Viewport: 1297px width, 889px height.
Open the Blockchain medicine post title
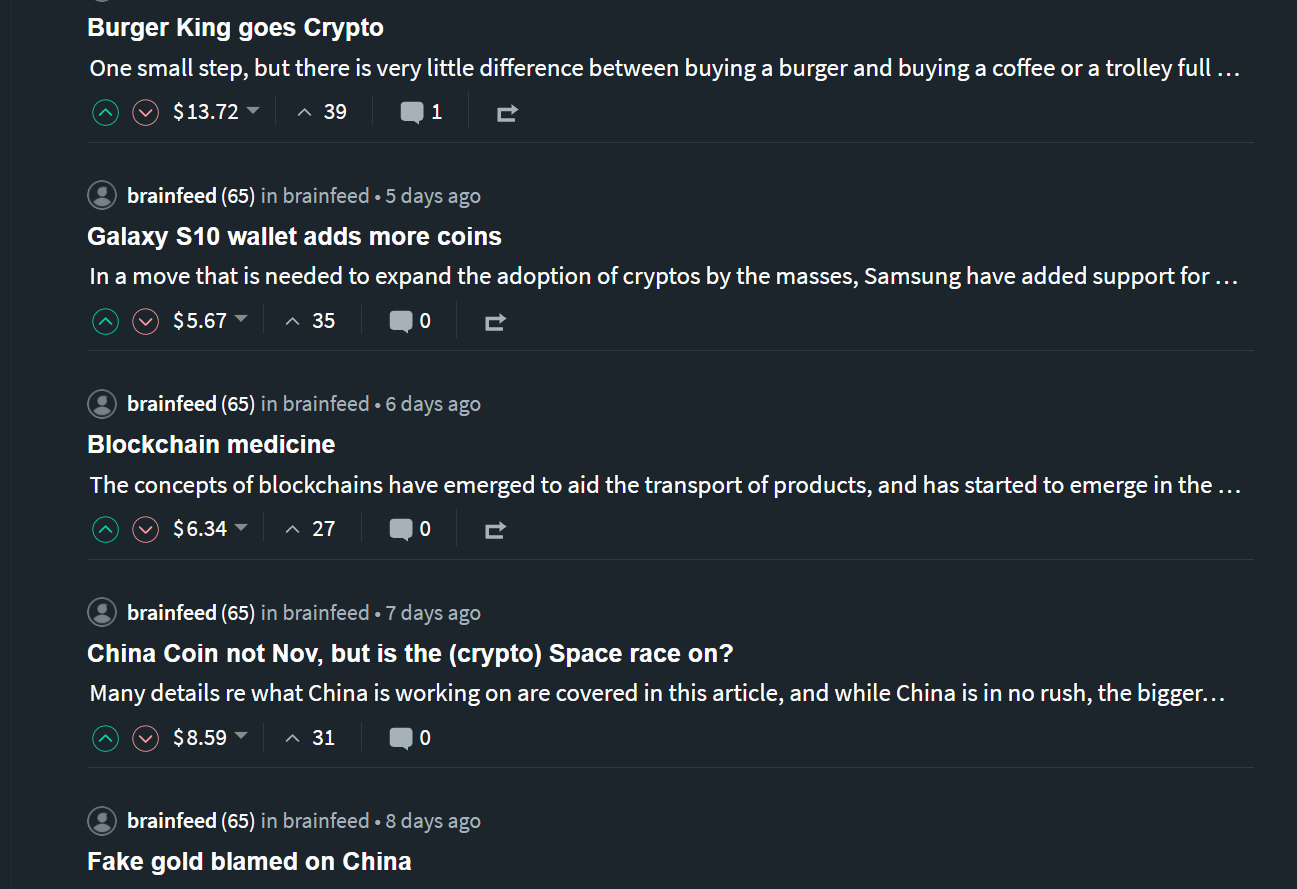211,445
